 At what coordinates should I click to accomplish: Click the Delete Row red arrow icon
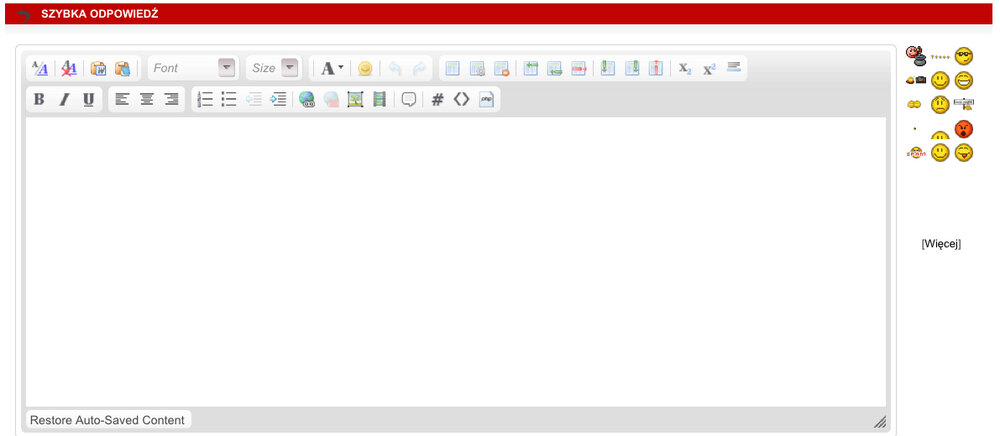[x=578, y=68]
